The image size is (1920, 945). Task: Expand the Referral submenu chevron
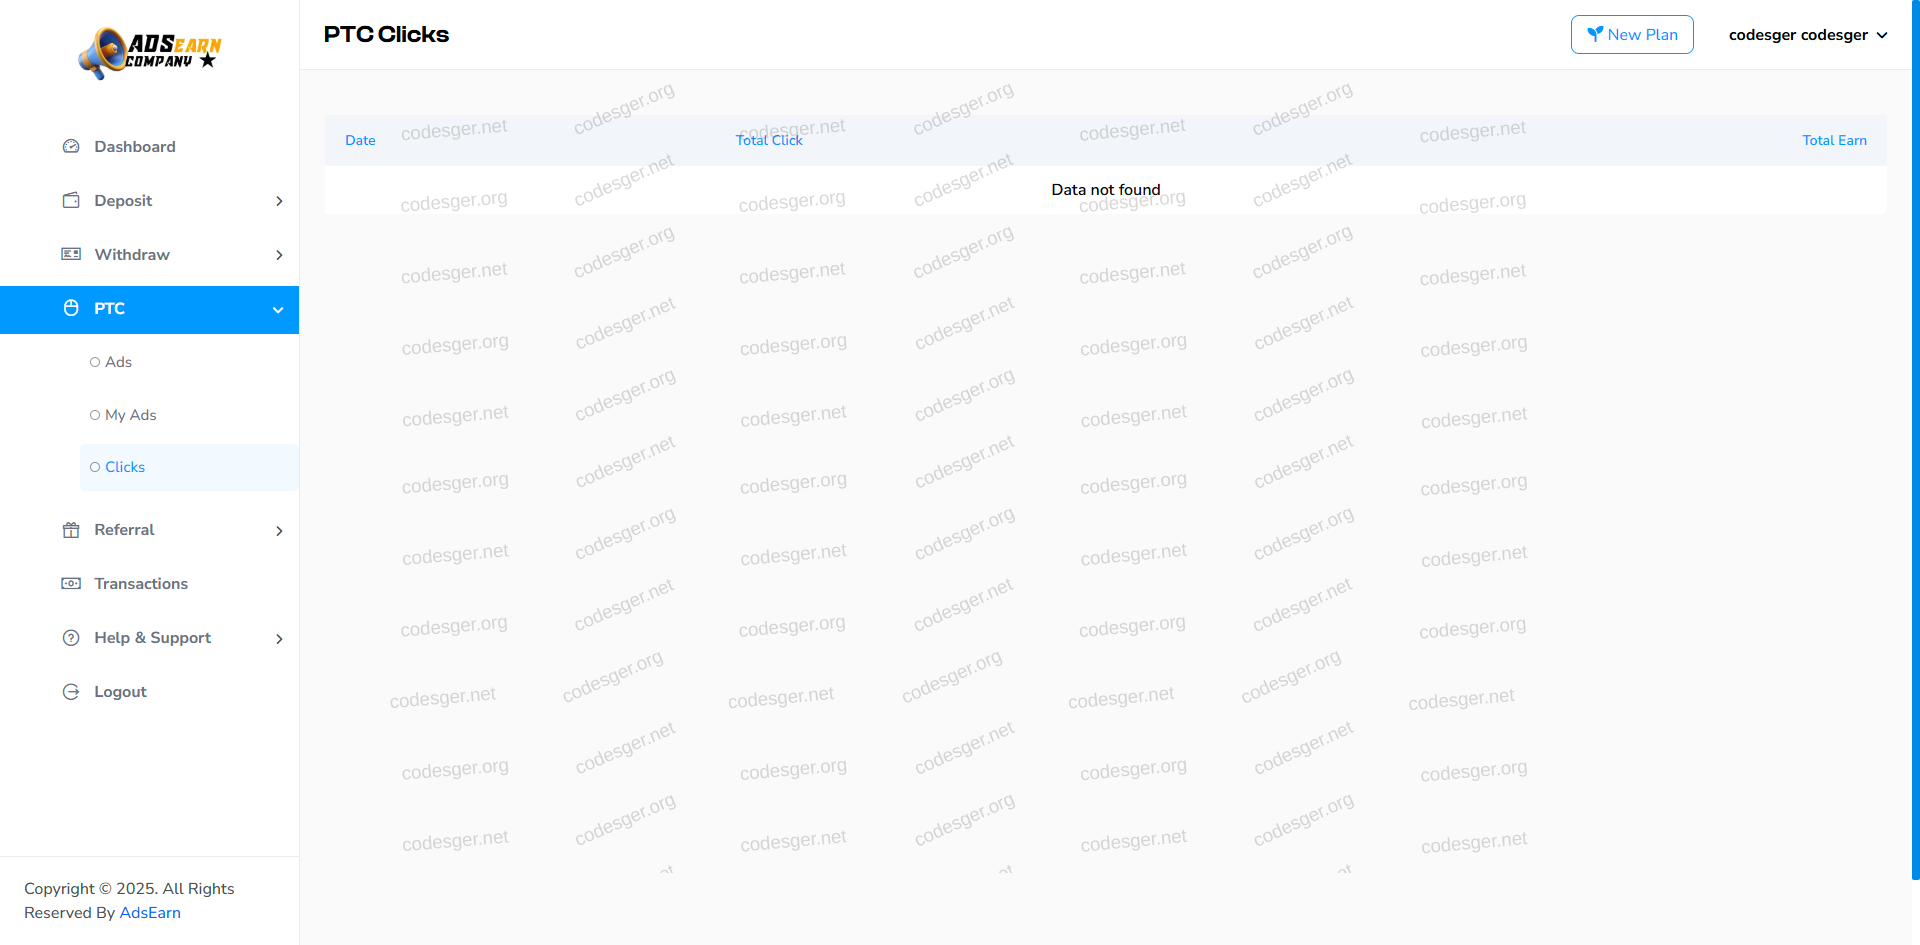point(279,531)
